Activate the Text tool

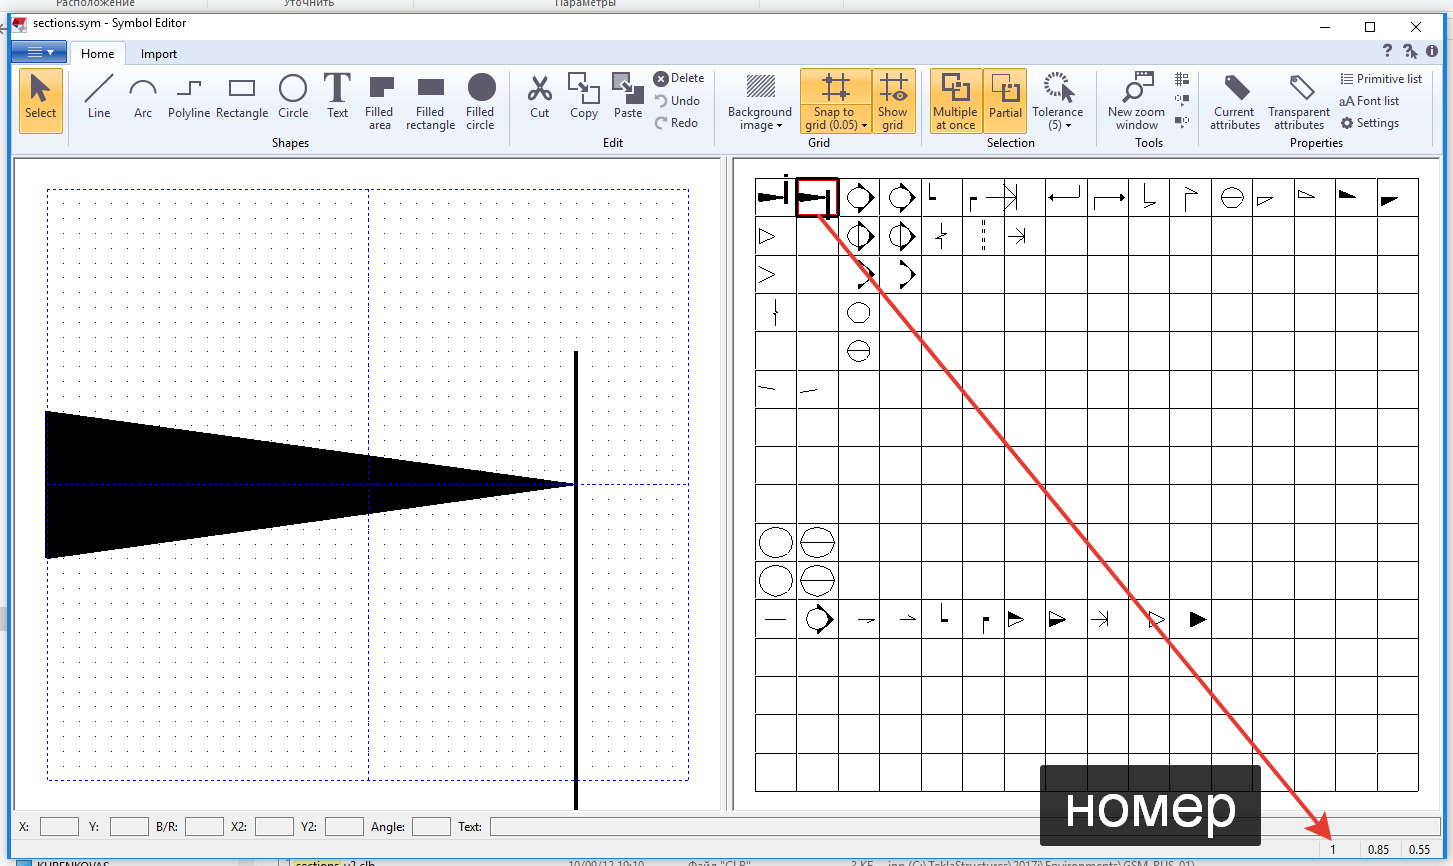(x=337, y=98)
